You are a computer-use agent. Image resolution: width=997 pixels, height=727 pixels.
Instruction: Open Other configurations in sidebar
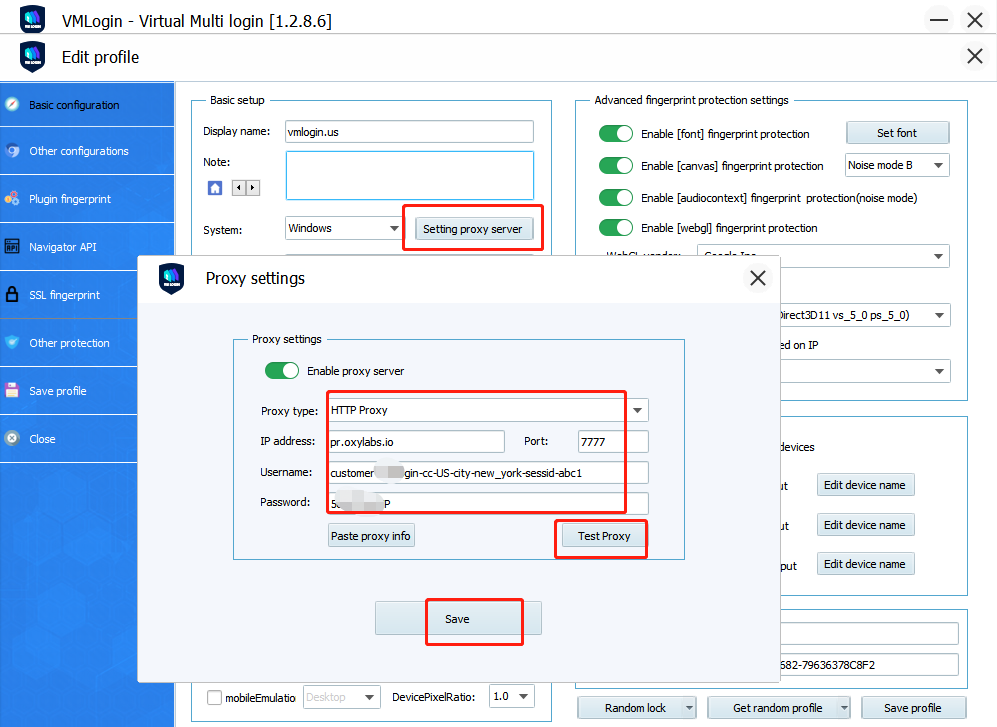pos(86,151)
